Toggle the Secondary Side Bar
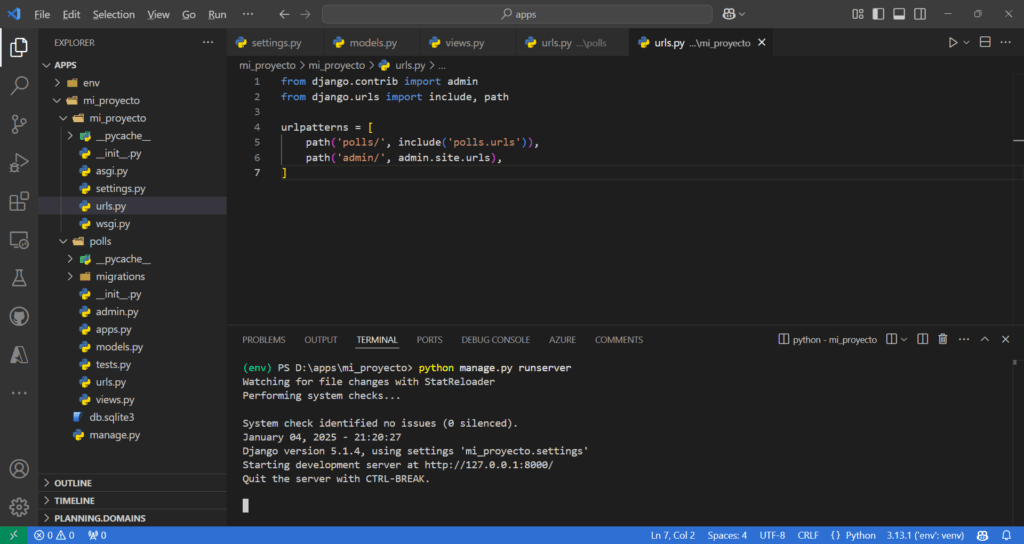Viewport: 1024px width, 544px height. [920, 14]
